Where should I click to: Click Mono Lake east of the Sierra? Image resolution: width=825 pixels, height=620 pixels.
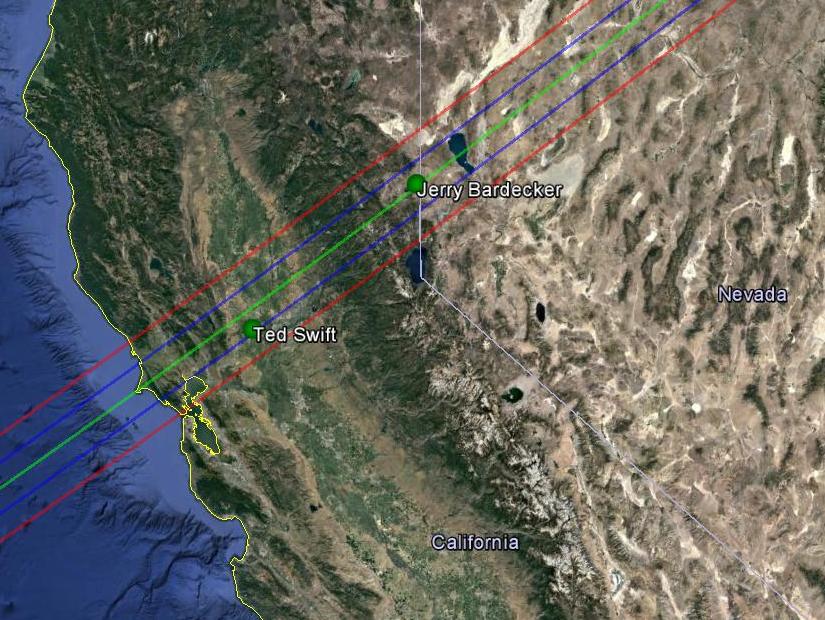pyautogui.click(x=511, y=394)
